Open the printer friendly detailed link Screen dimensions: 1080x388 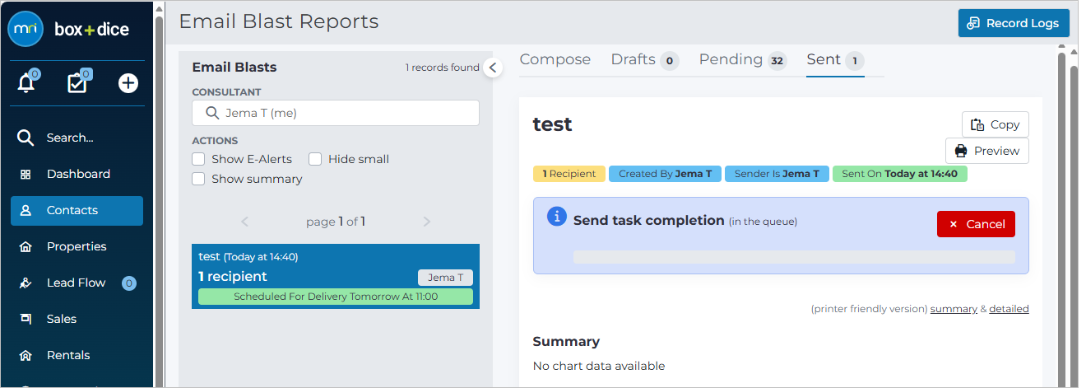pos(1009,309)
